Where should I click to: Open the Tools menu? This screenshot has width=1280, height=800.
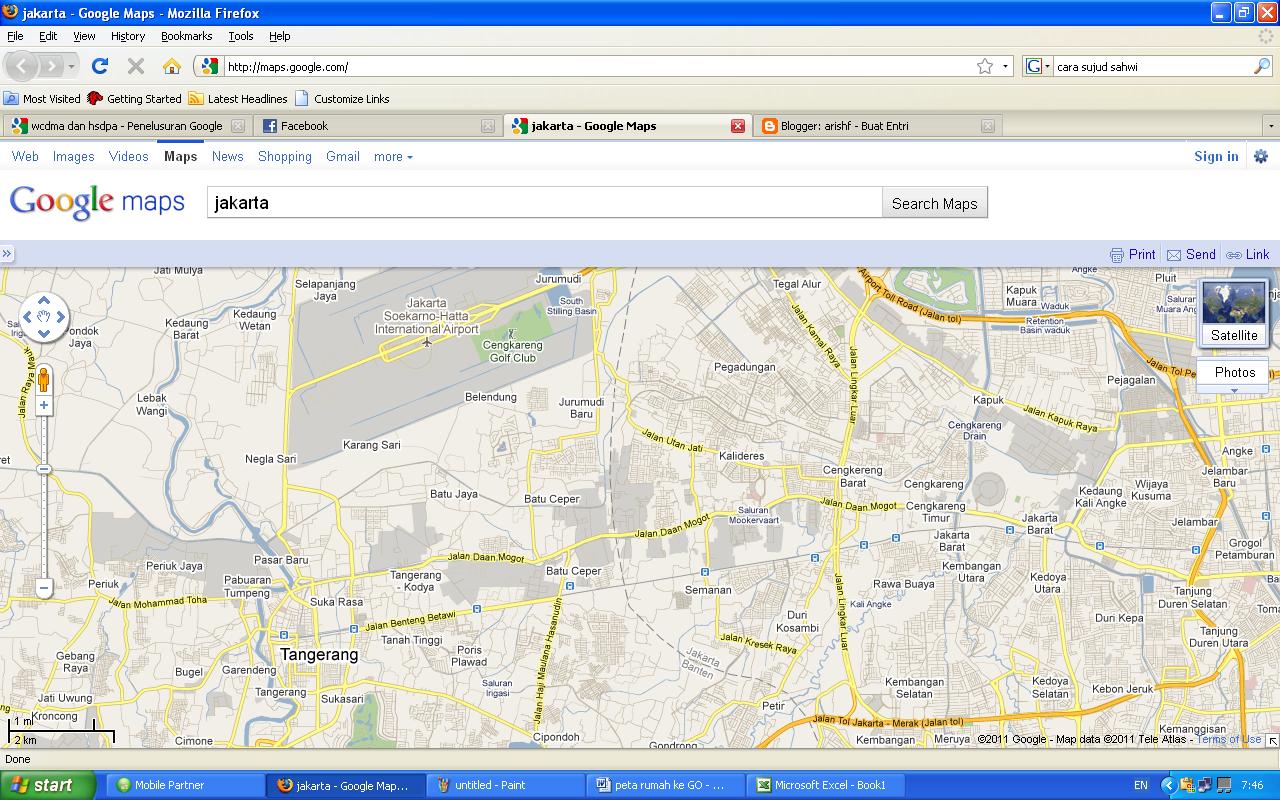pyautogui.click(x=241, y=36)
